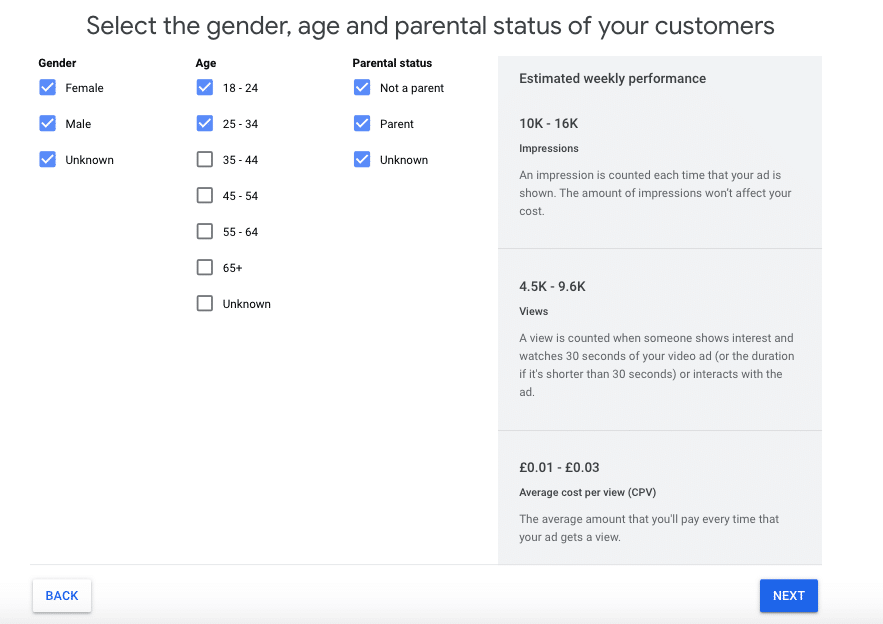Screen dimensions: 883x624
Task: Tick the 65+ age checkbox
Action: point(205,268)
